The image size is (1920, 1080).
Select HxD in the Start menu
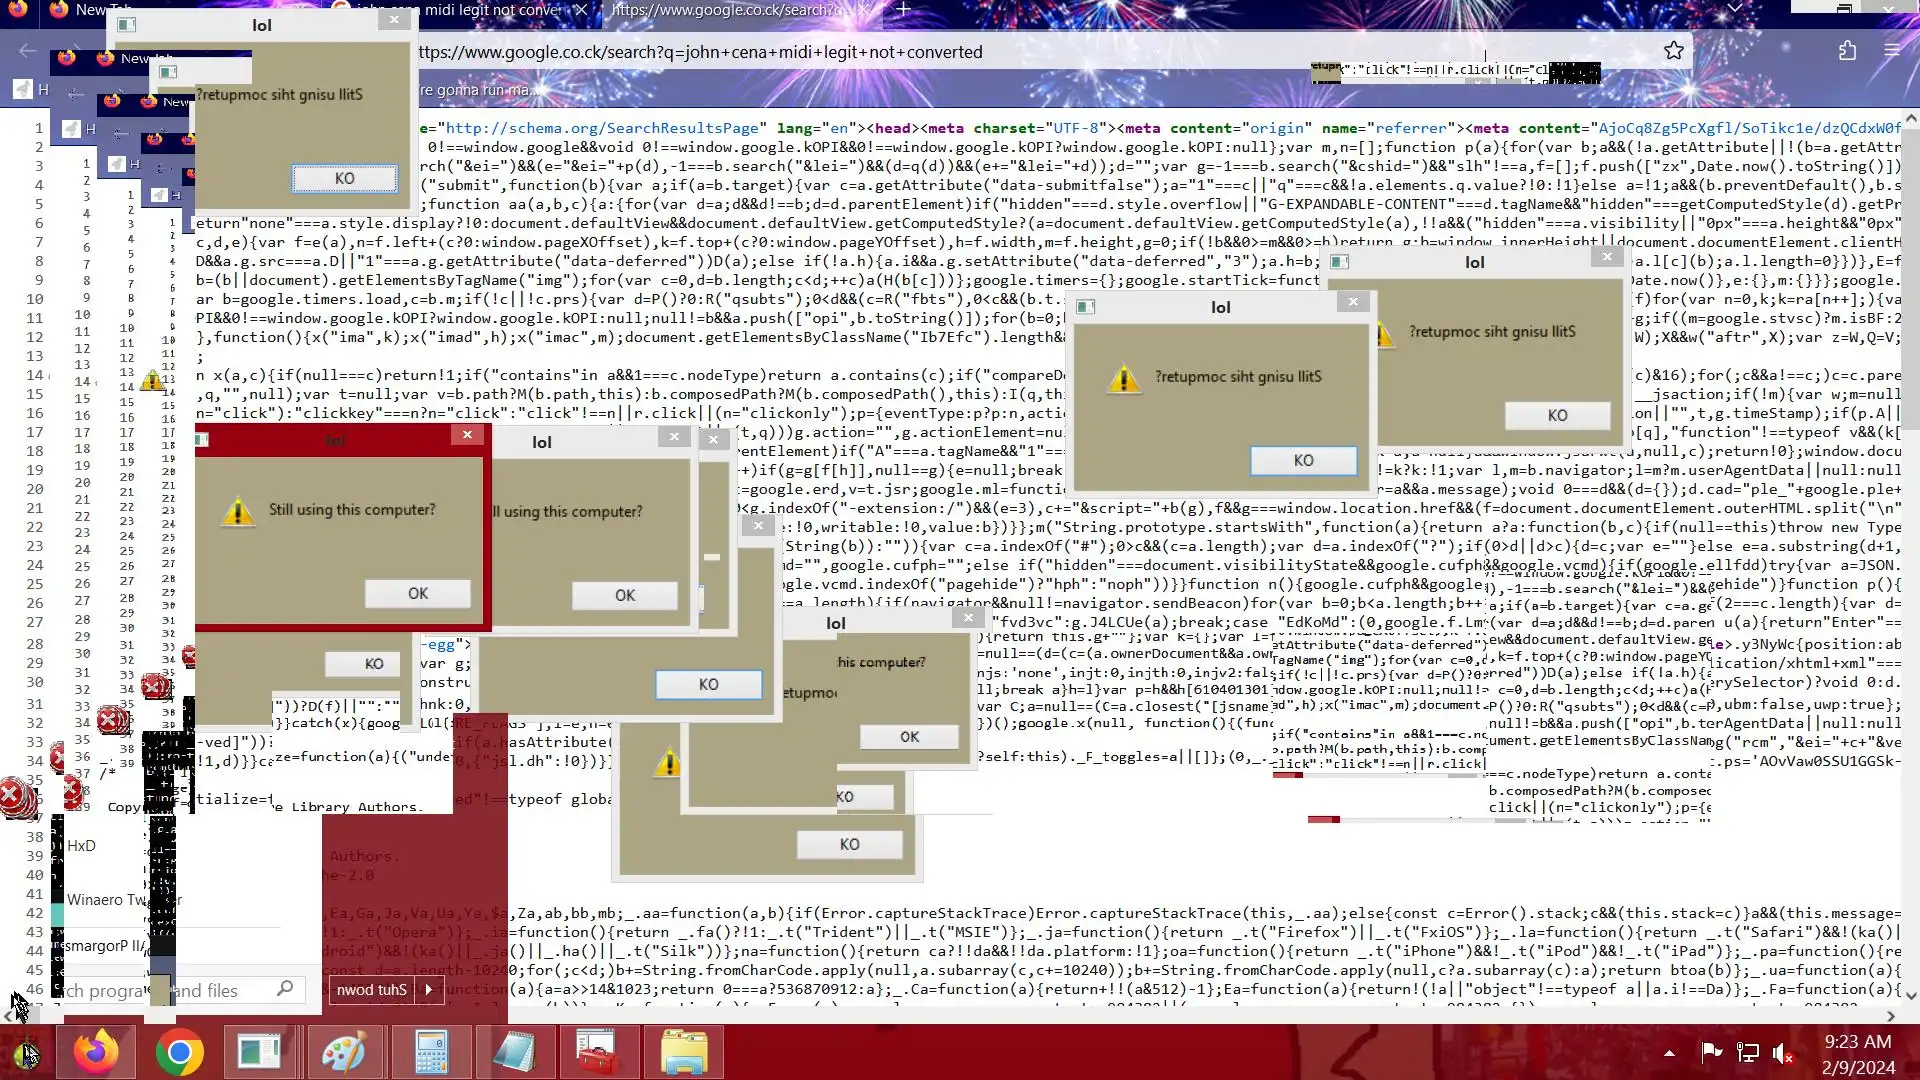(x=81, y=846)
